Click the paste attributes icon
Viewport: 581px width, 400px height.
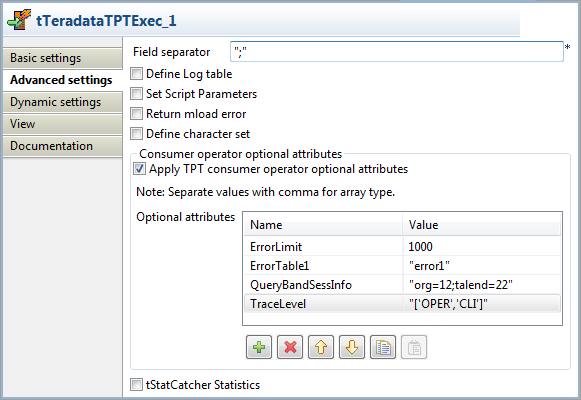(414, 347)
